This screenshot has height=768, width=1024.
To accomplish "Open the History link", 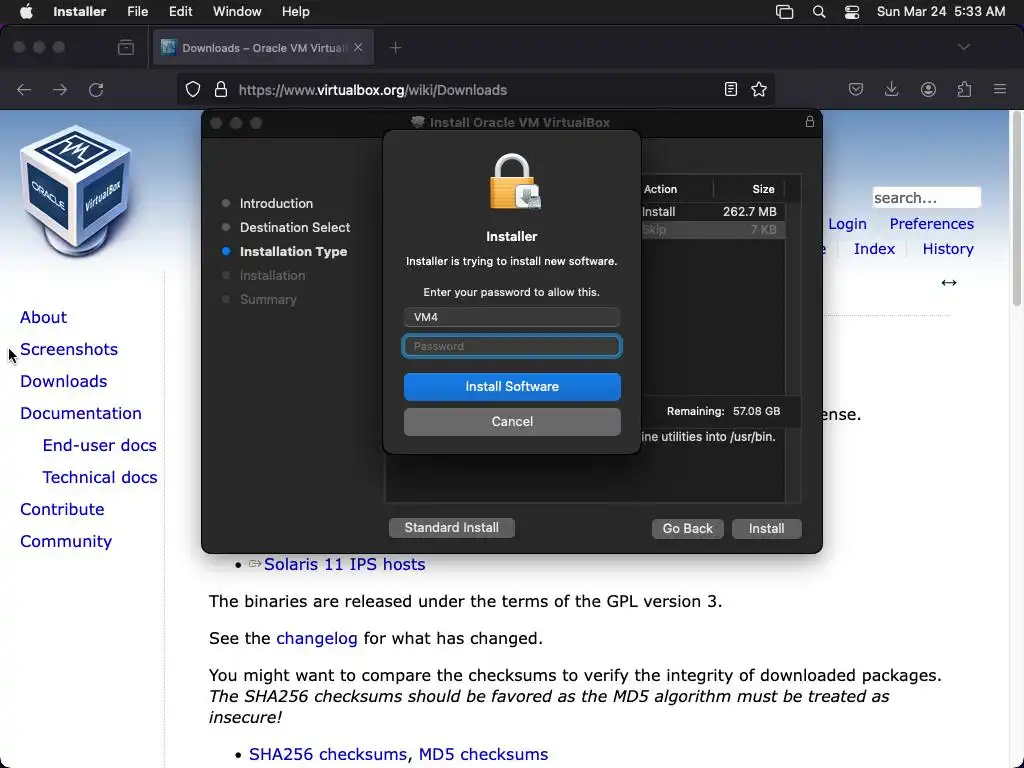I will click(948, 249).
